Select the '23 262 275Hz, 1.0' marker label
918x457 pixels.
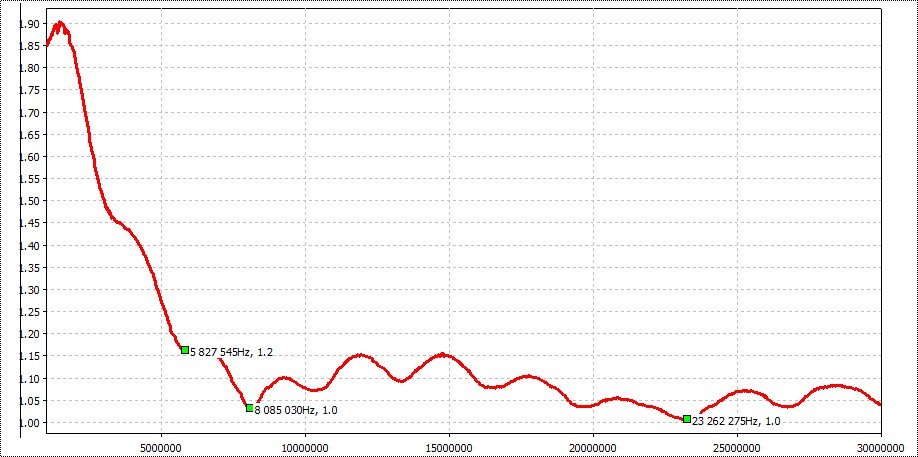click(x=736, y=421)
